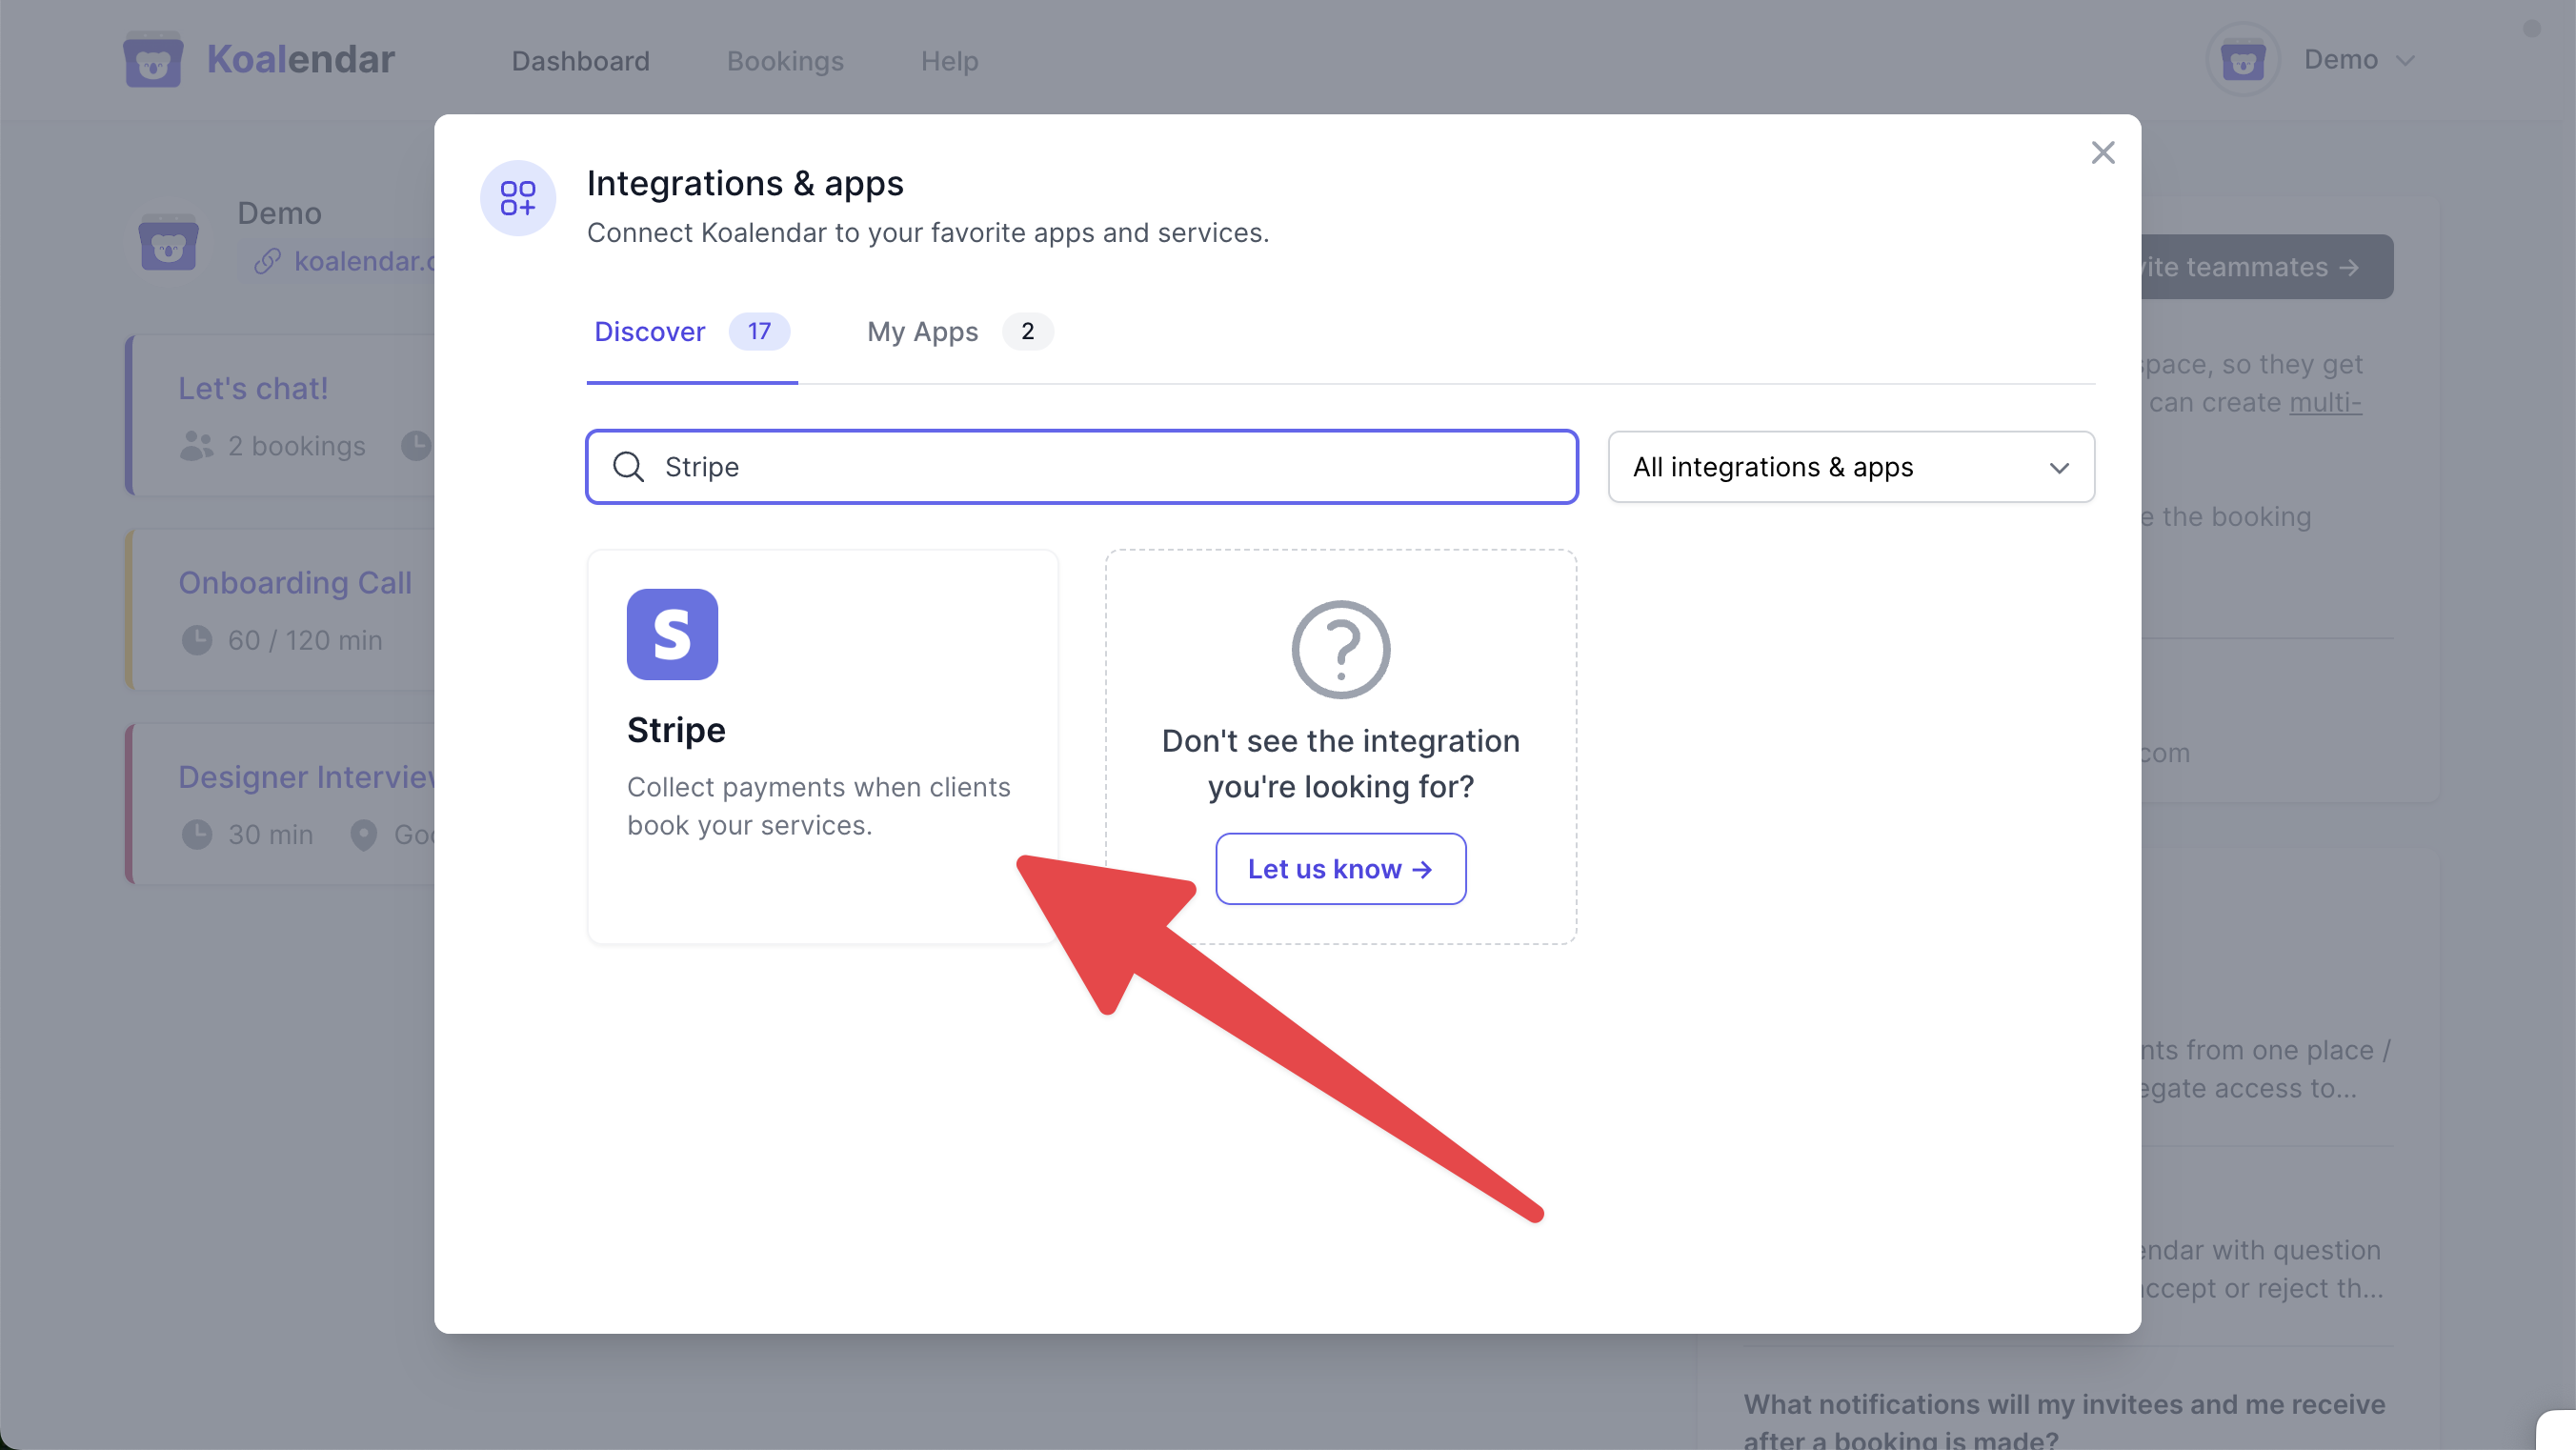Screen dimensions: 2576x1450
Task: Expand the All integrations & apps dropdown
Action: click(x=1851, y=467)
